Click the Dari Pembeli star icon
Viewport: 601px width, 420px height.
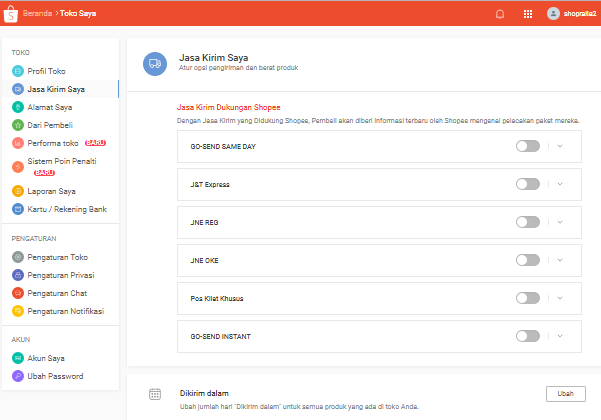pyautogui.click(x=18, y=125)
